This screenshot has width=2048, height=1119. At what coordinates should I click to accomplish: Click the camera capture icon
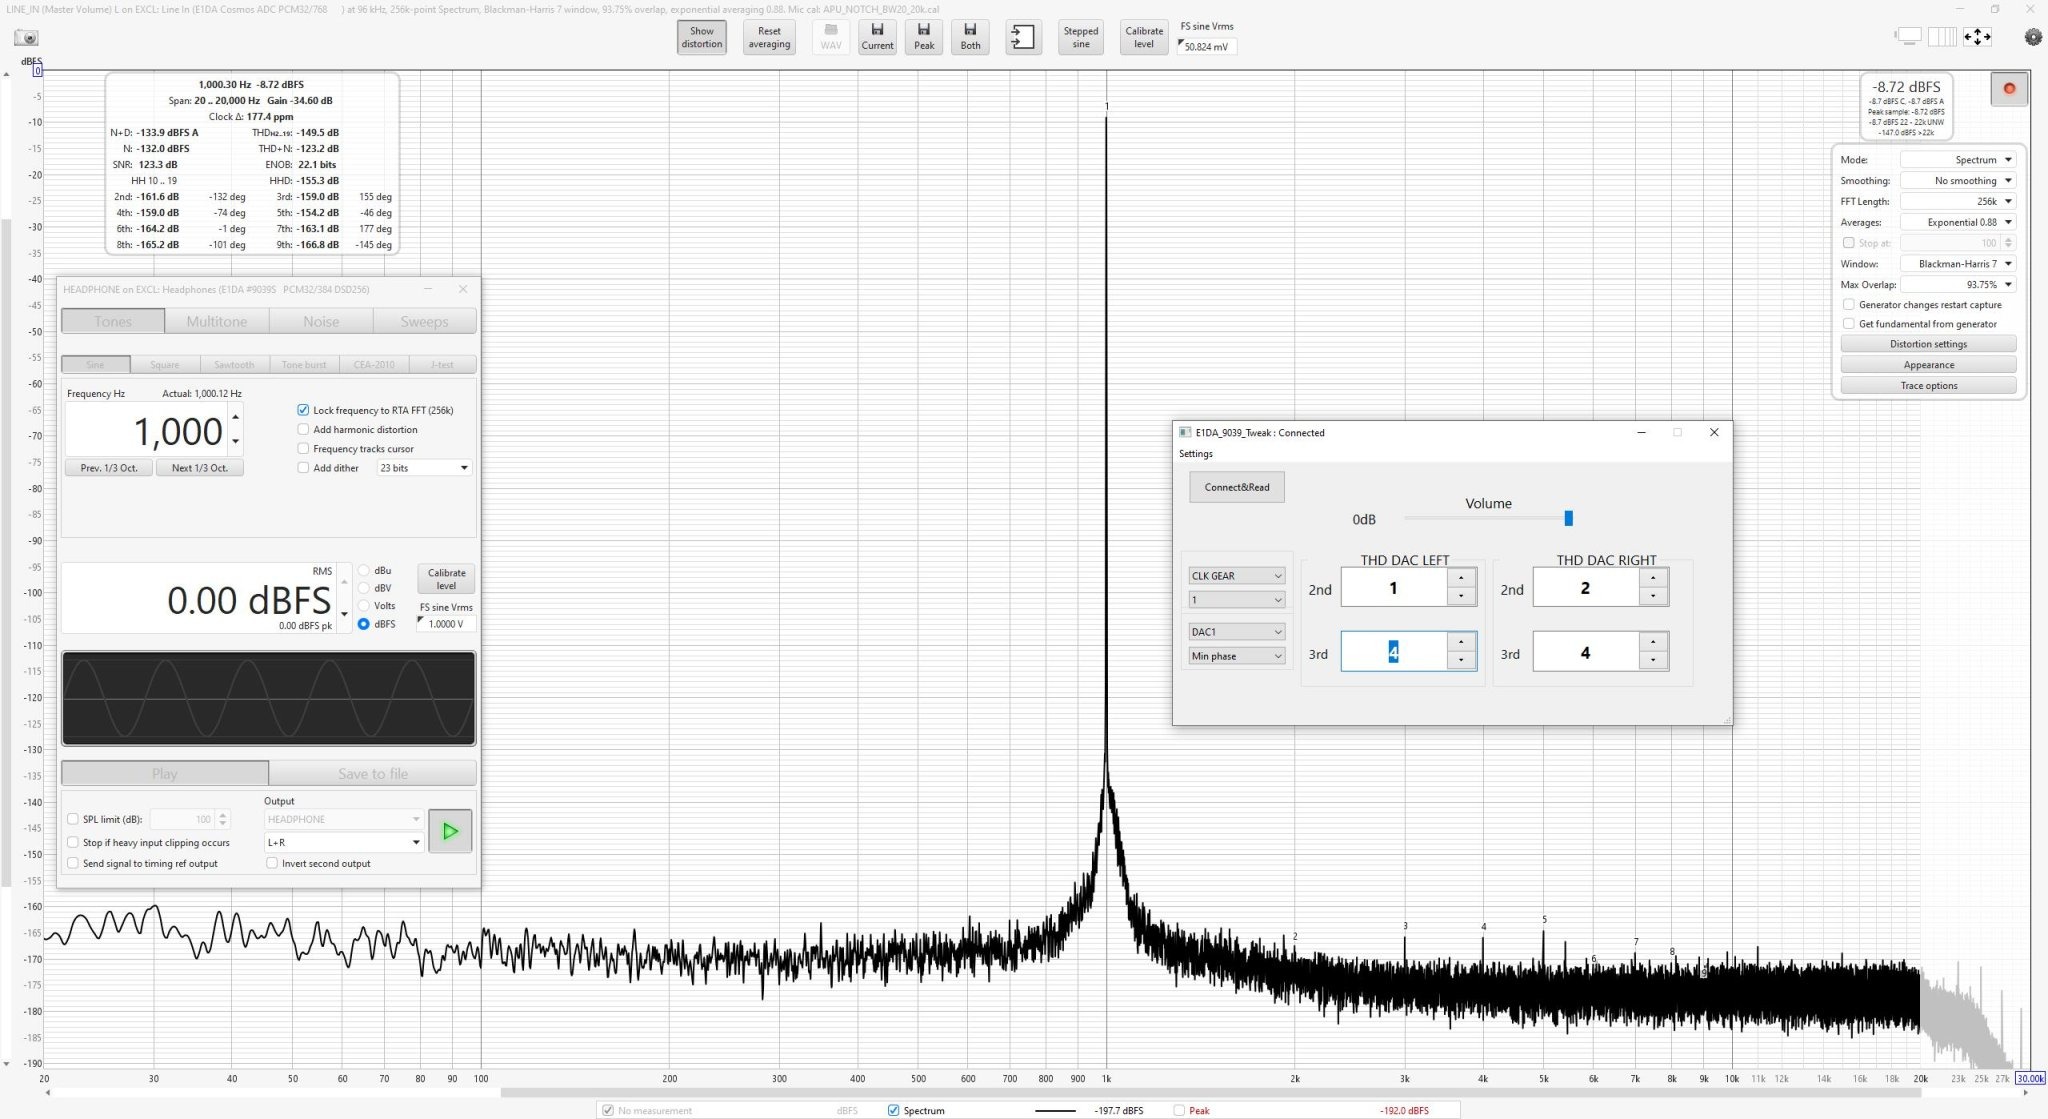tap(27, 38)
